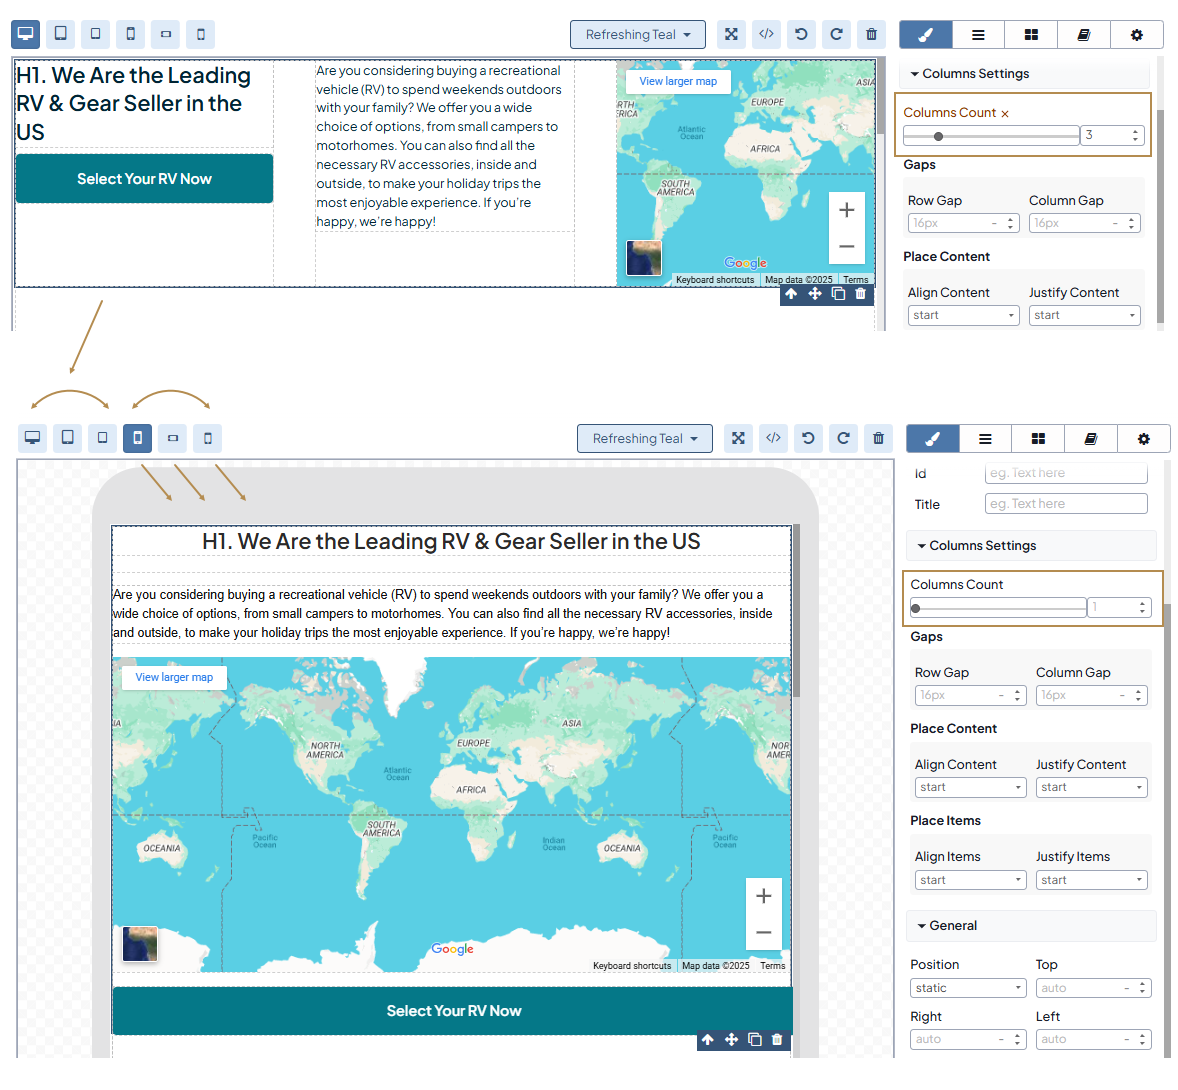This screenshot has height=1090, width=1178.
Task: Zoom in on the large mobile preview map
Action: [x=763, y=896]
